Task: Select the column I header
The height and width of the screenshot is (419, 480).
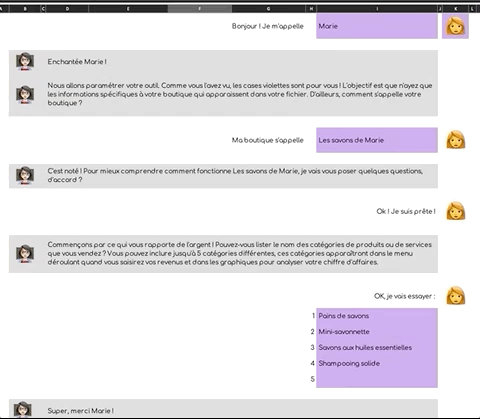Action: point(377,9)
